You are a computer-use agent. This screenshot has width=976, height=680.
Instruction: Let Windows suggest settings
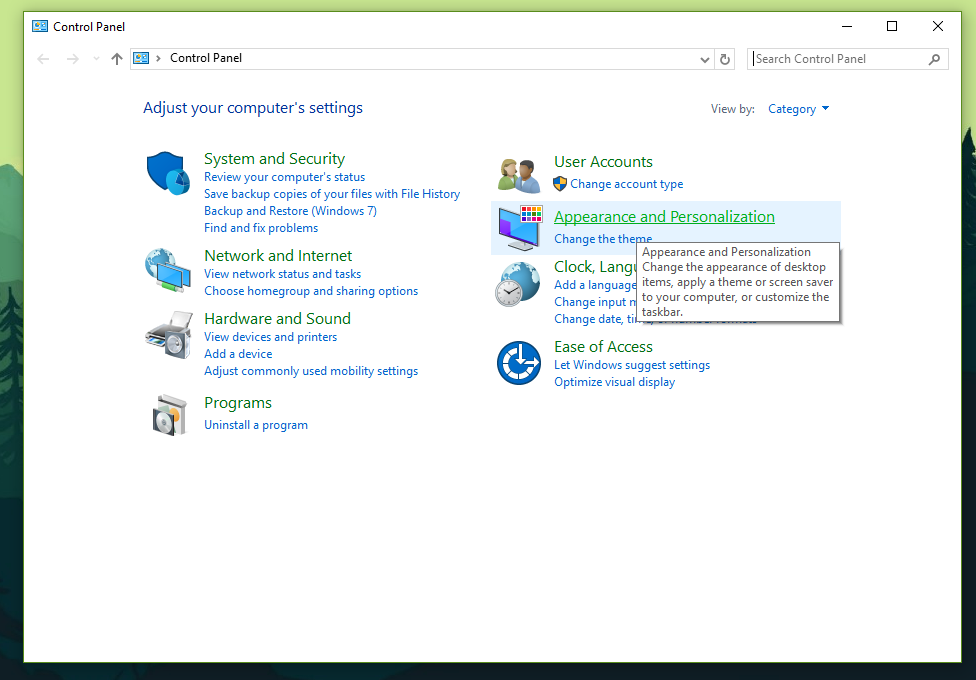[632, 365]
